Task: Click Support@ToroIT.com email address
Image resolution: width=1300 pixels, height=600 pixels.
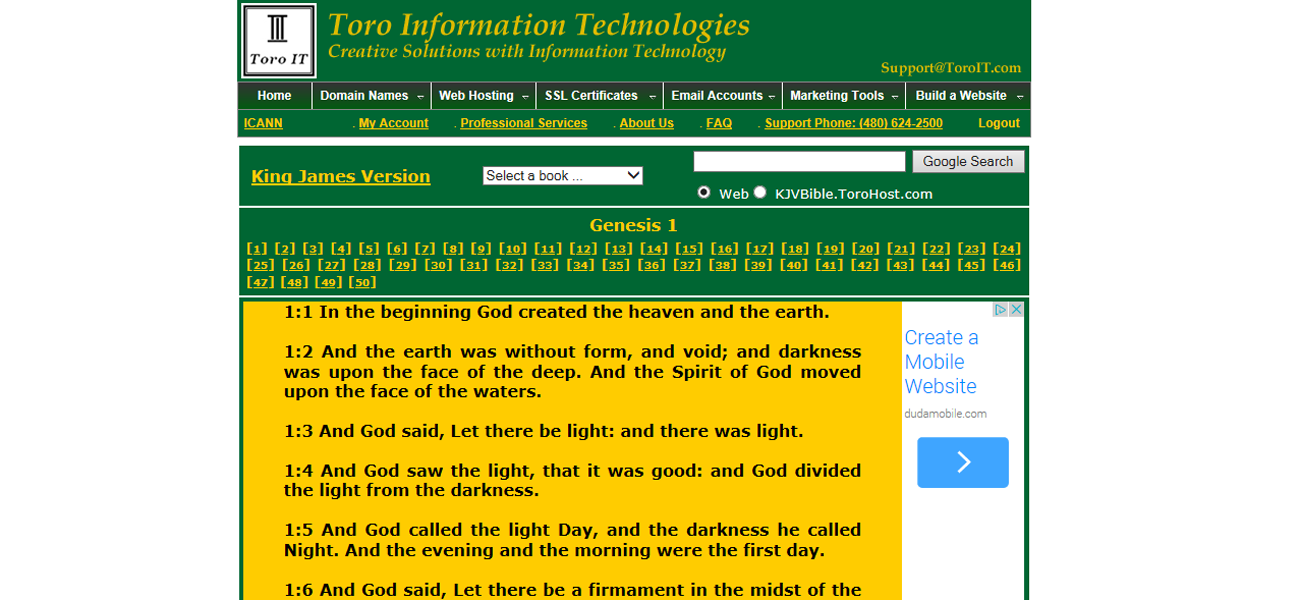Action: 951,68
